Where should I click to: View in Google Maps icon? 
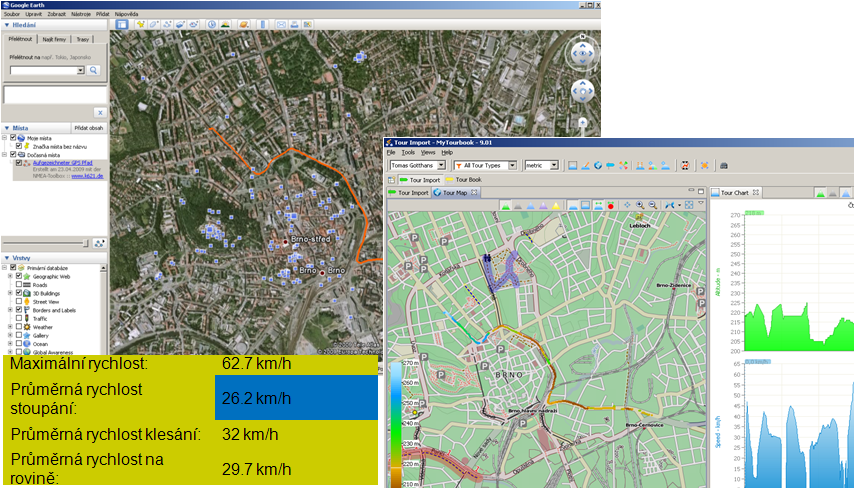point(308,25)
